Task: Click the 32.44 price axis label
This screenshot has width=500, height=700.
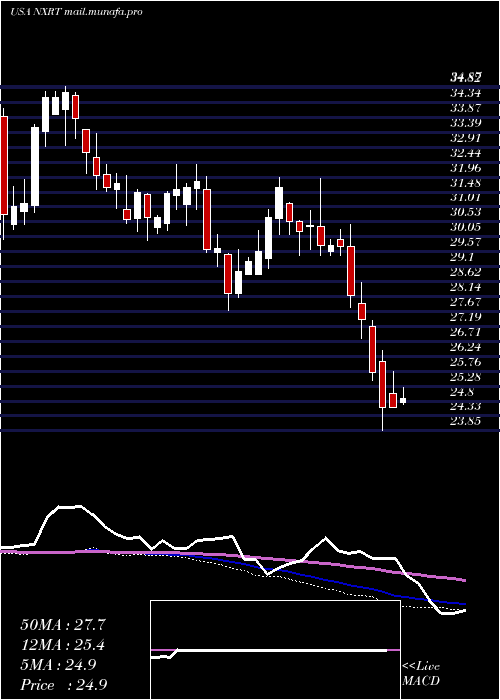Action: pos(465,153)
